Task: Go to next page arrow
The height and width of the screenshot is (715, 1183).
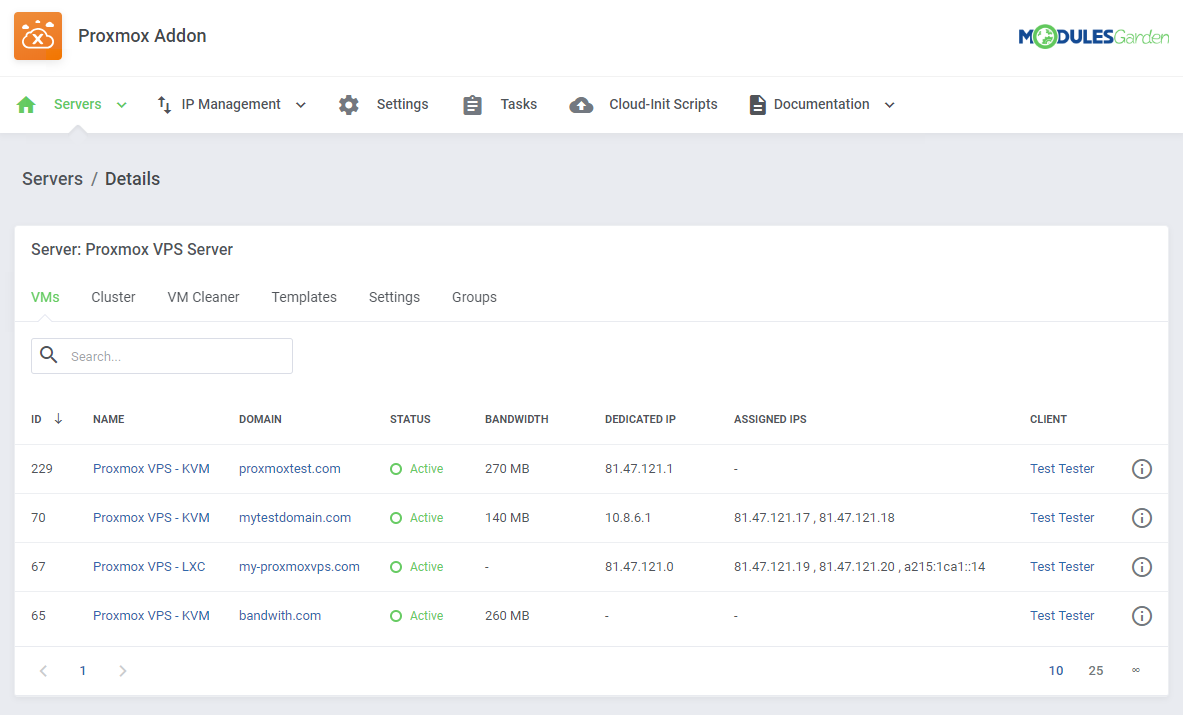Action: point(122,671)
